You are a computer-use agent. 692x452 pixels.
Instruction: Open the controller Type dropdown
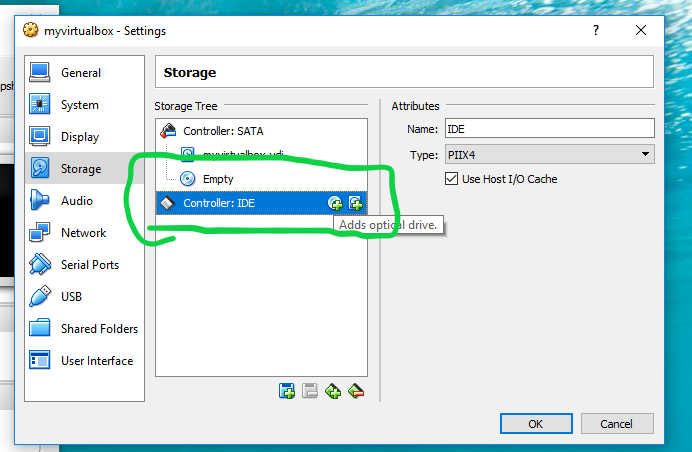point(547,154)
